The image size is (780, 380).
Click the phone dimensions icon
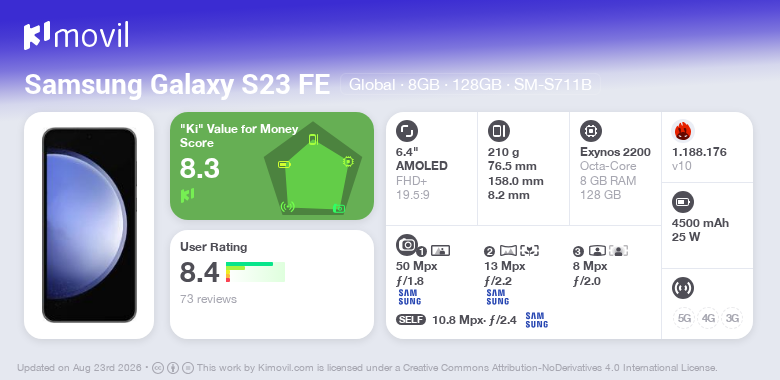point(499,131)
